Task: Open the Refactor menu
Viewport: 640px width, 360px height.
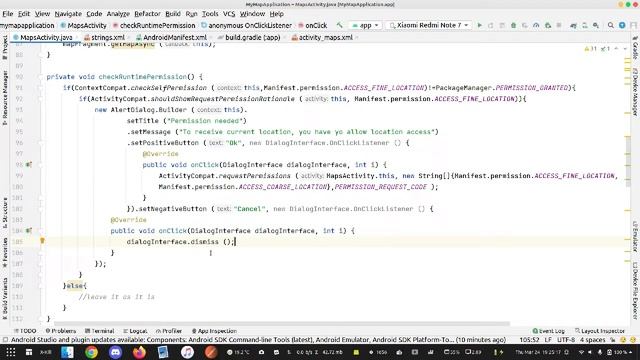Action: point(147,14)
